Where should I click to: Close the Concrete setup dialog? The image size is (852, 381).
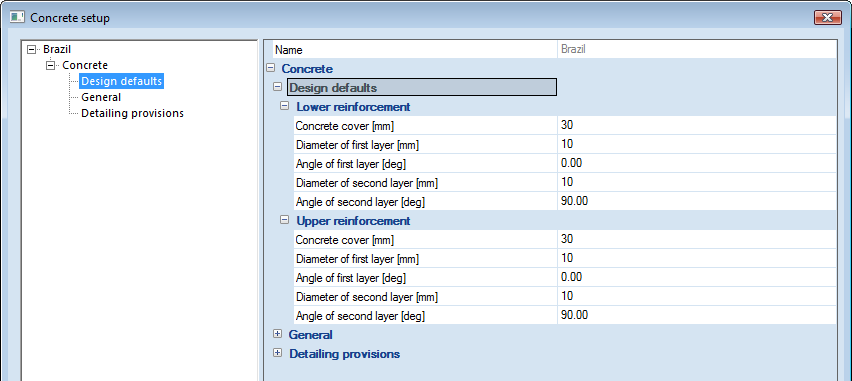tap(828, 18)
